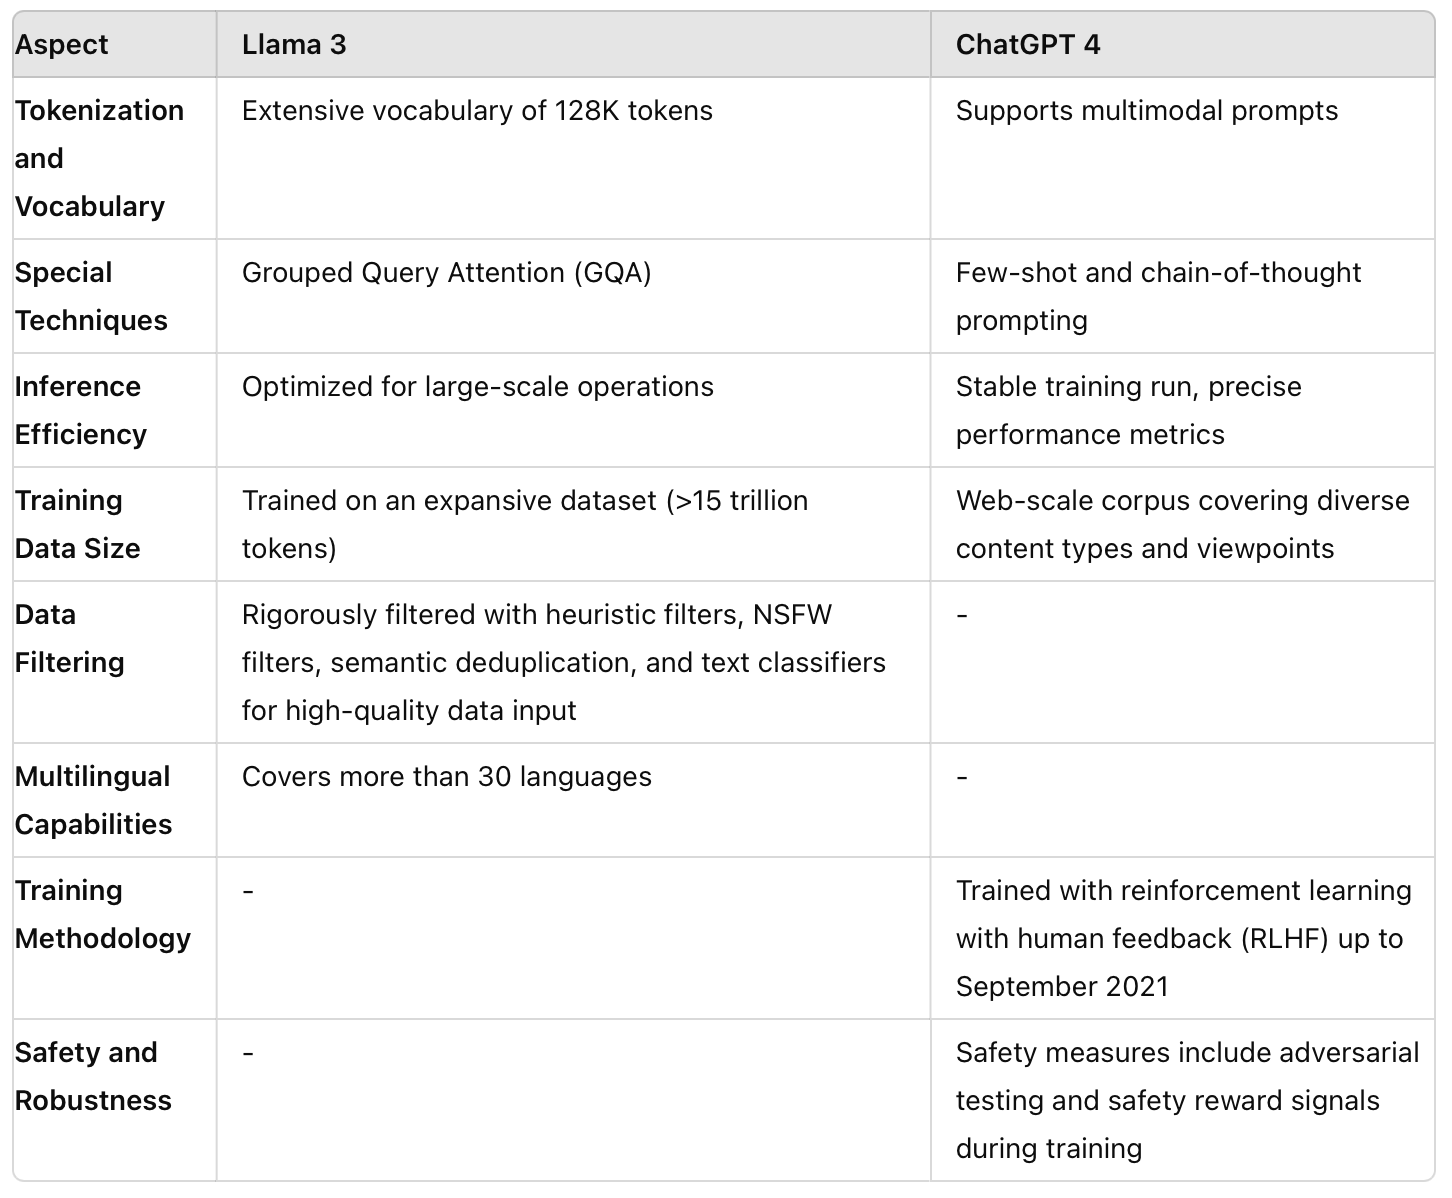Click the "Supports multimodal prompts" cell
The width and height of the screenshot is (1452, 1198).
click(x=1146, y=111)
